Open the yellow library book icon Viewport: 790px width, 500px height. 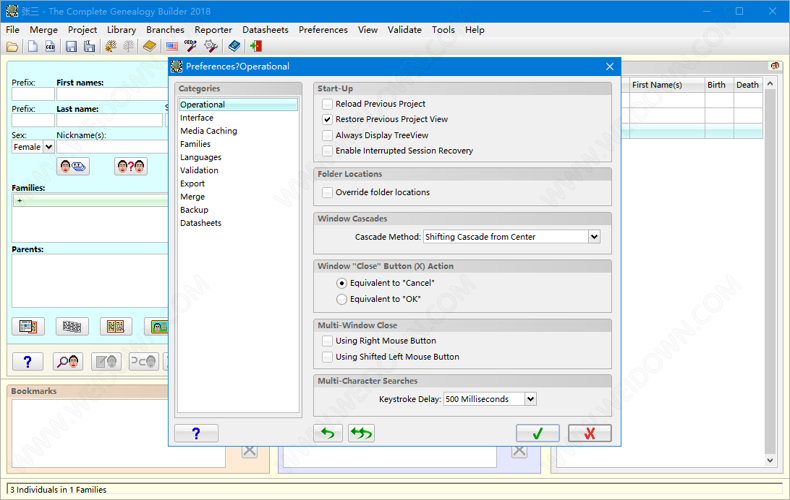150,47
